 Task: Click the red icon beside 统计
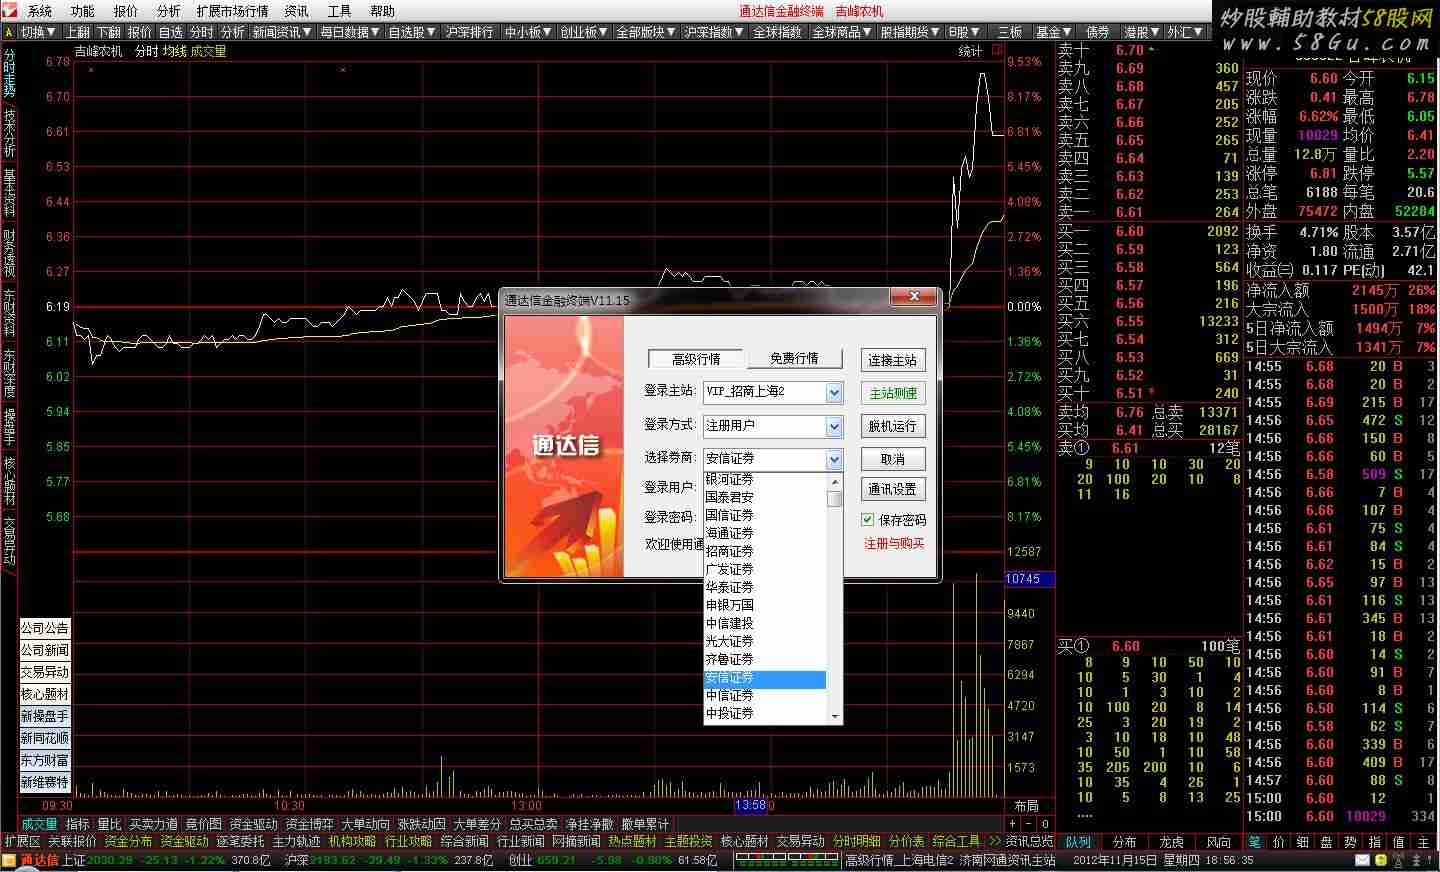[x=997, y=50]
